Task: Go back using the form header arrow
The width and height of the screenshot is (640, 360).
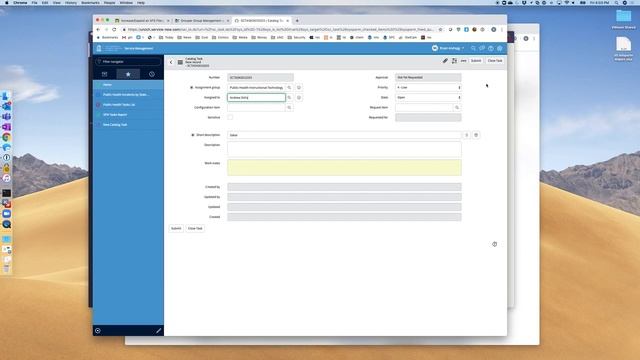Action: (171, 62)
